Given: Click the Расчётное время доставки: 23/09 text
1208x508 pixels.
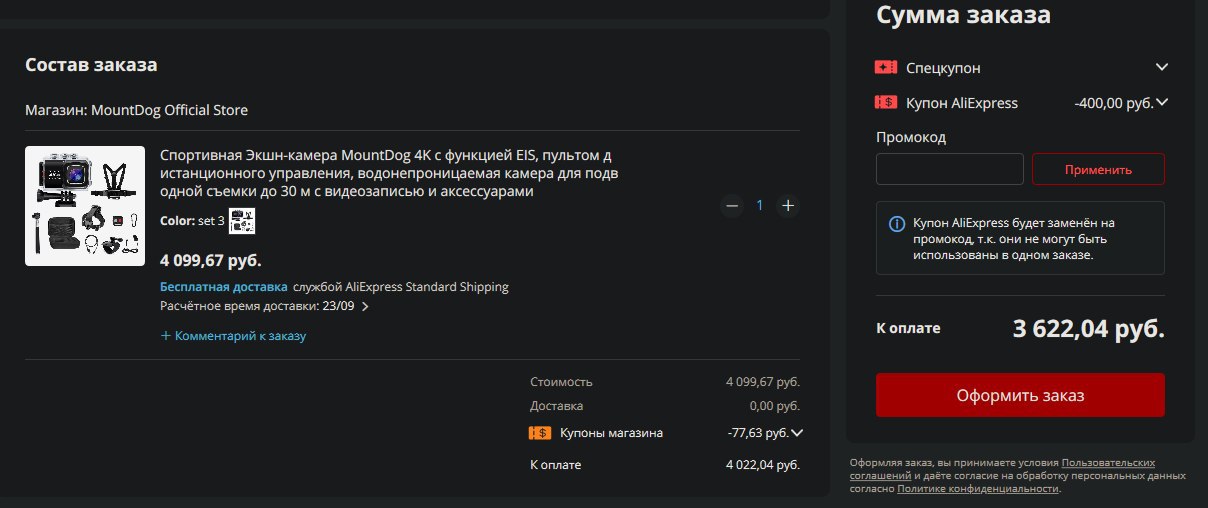Looking at the screenshot, I should 257,307.
